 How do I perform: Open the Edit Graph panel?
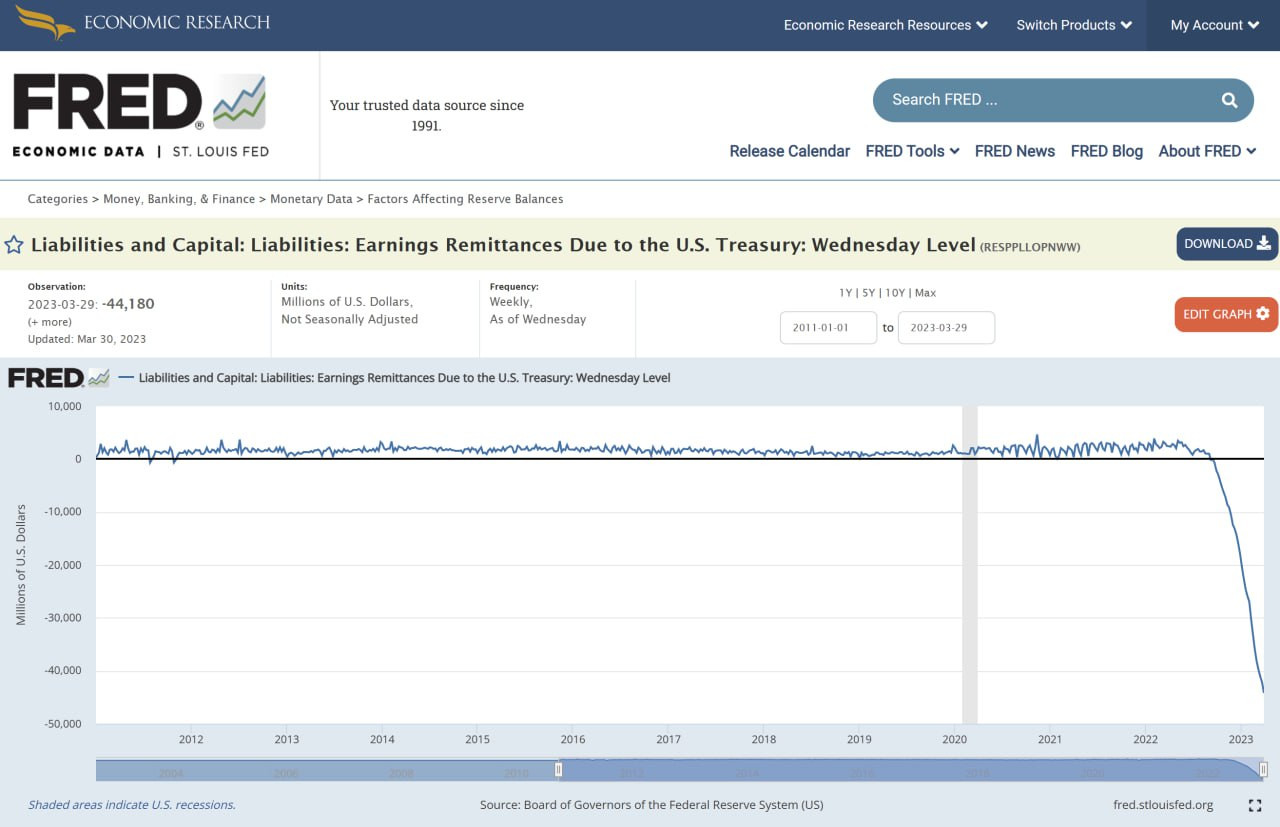click(x=1226, y=314)
